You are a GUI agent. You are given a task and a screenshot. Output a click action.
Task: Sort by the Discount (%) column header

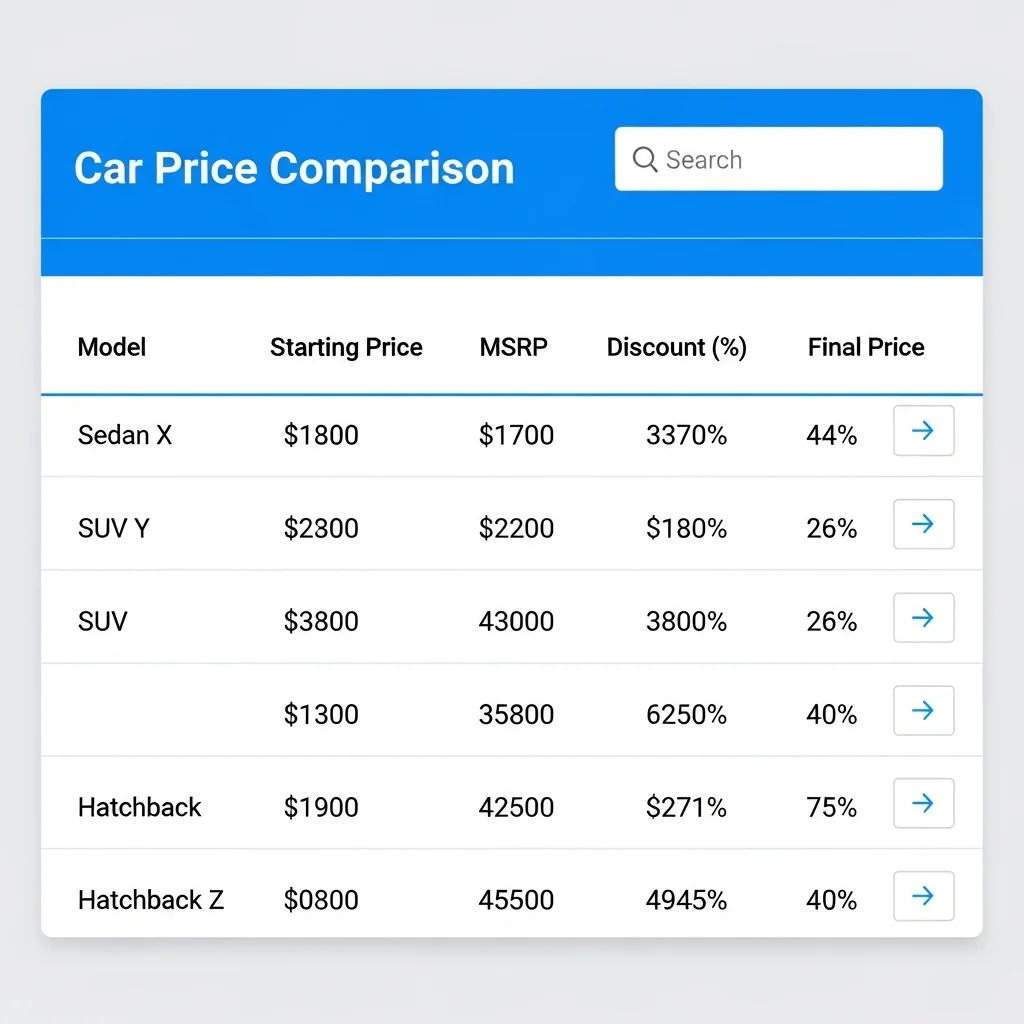677,347
